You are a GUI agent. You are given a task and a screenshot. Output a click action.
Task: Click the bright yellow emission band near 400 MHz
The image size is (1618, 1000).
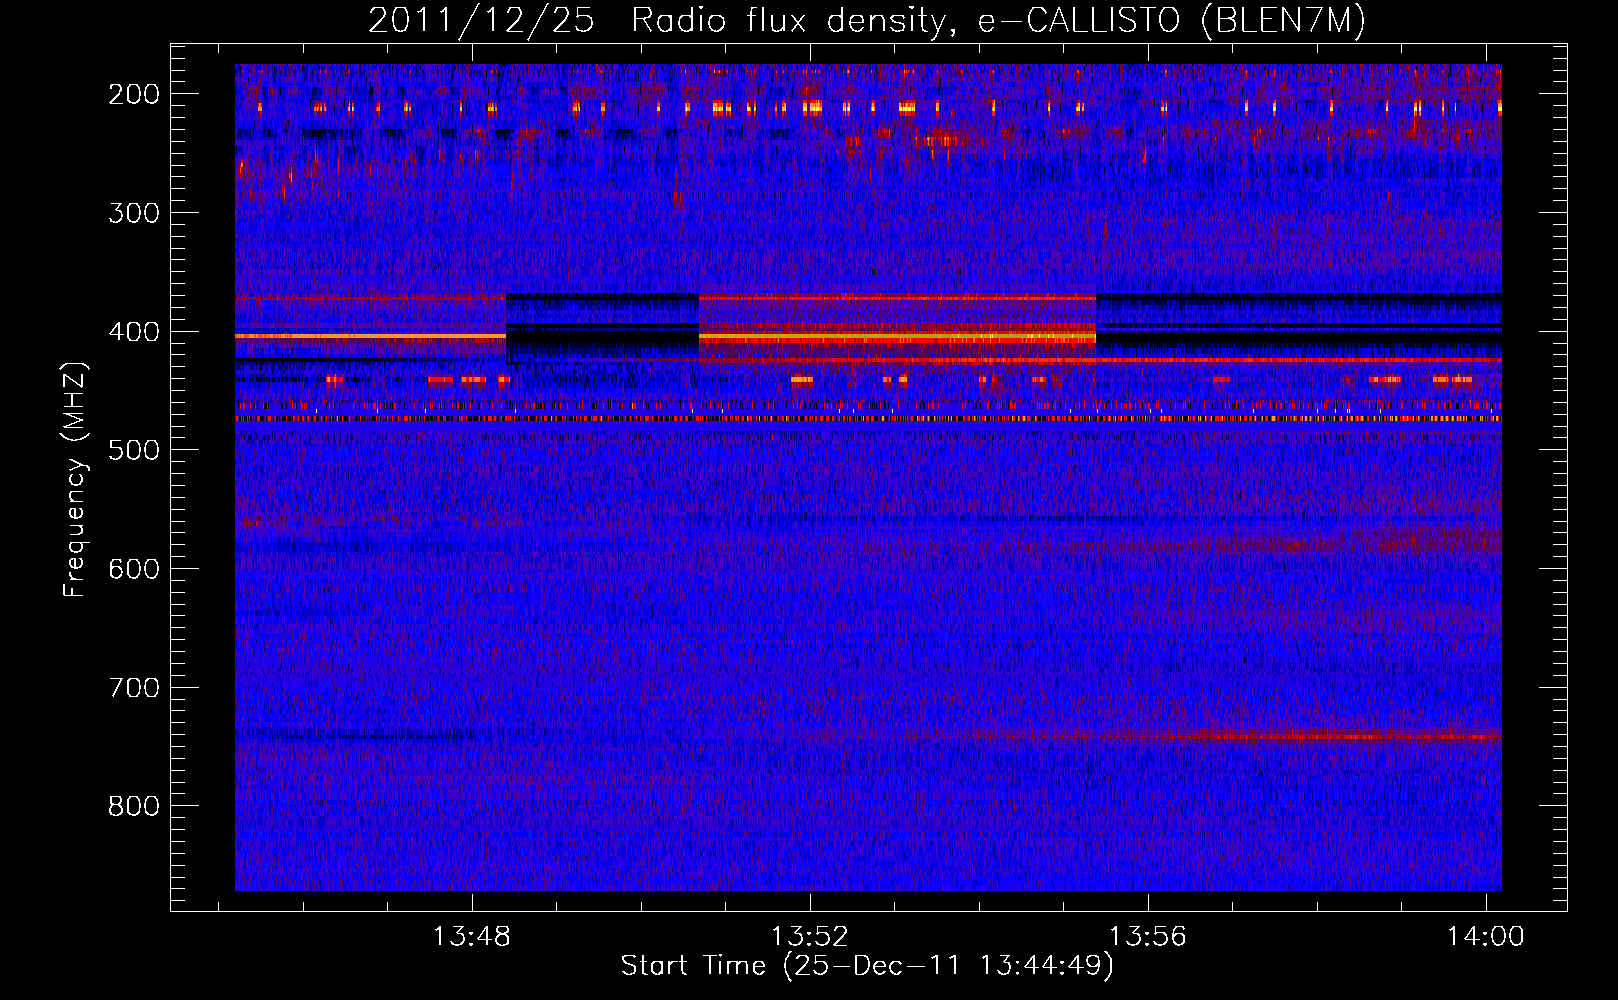[x=897, y=338]
